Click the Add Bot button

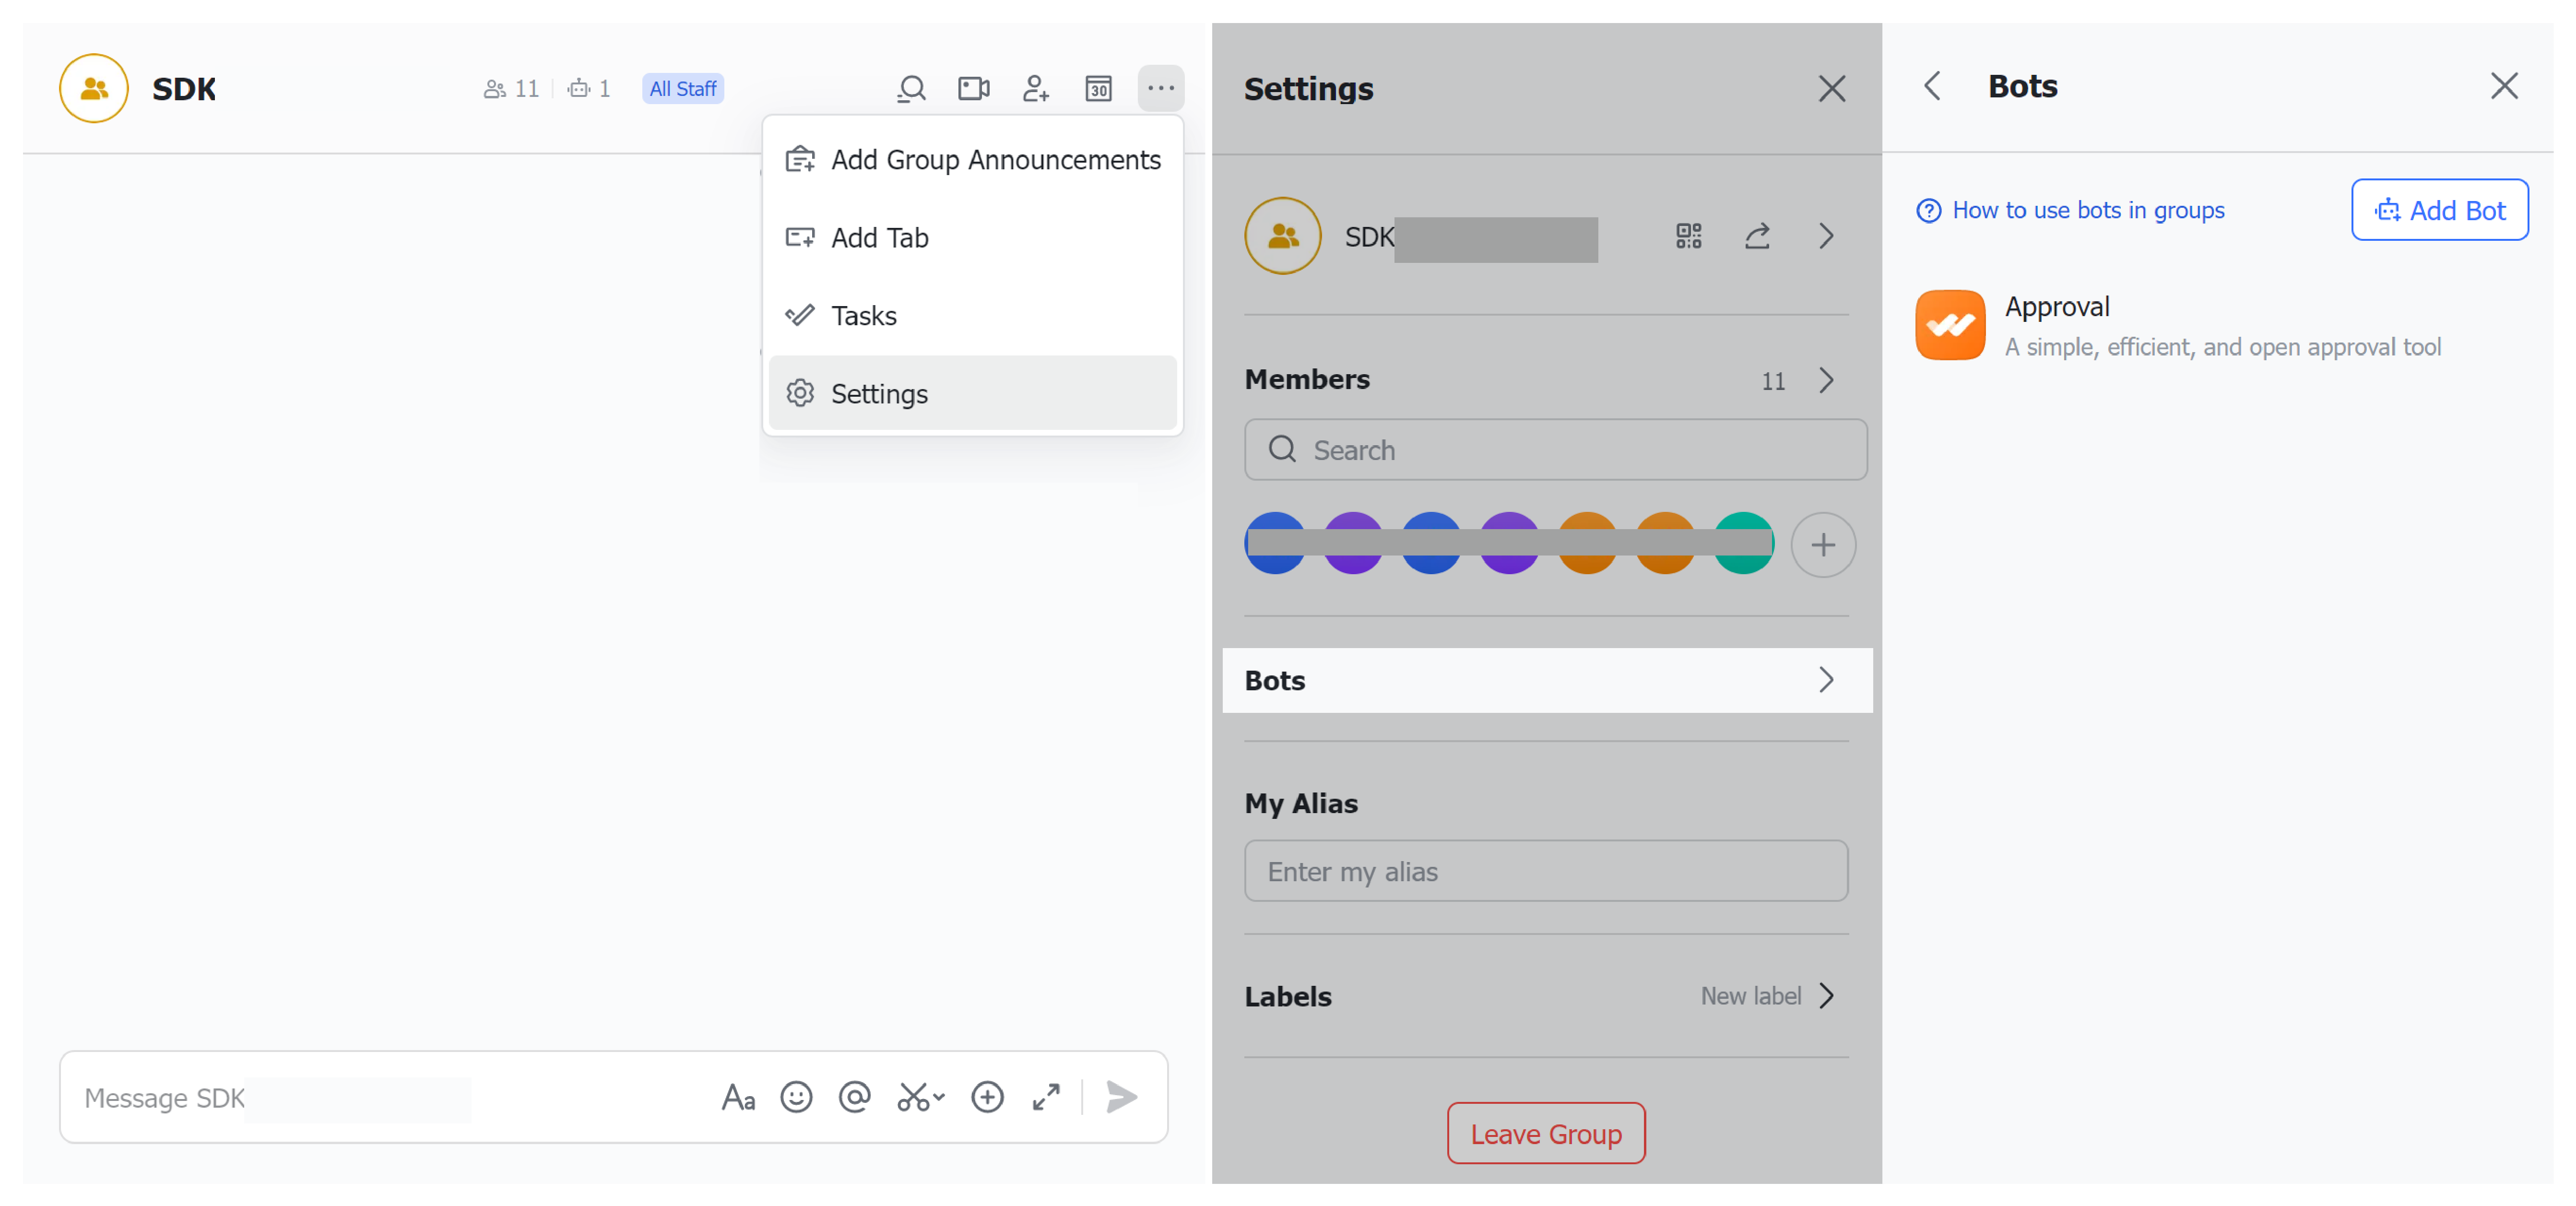2439,210
